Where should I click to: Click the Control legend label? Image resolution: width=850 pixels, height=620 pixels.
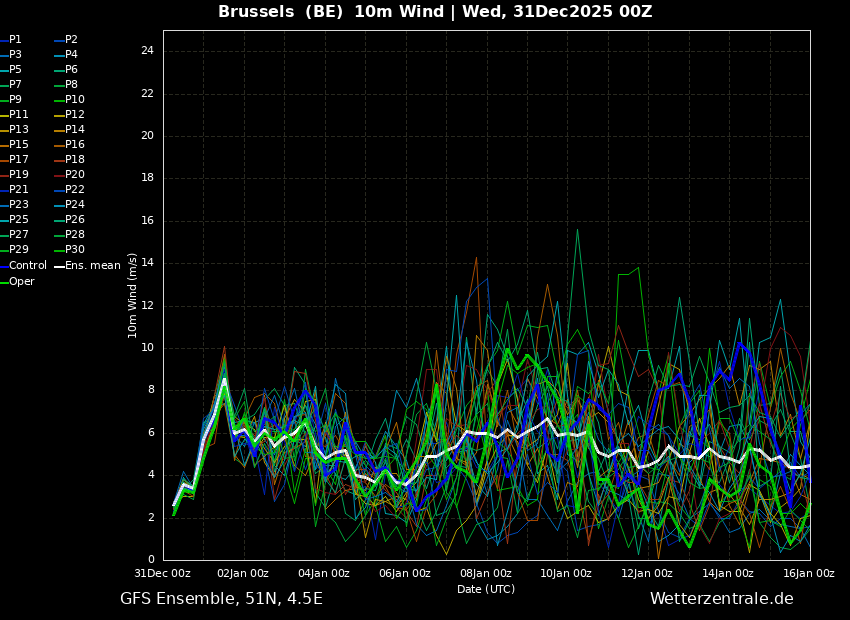(28, 266)
